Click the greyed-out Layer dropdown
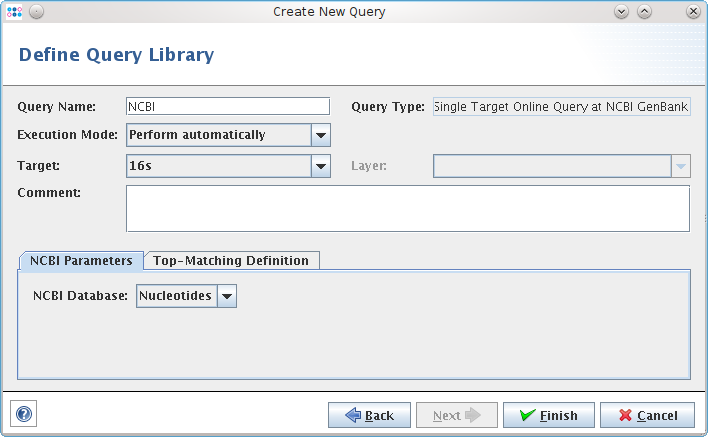This screenshot has height=437, width=708. point(560,166)
